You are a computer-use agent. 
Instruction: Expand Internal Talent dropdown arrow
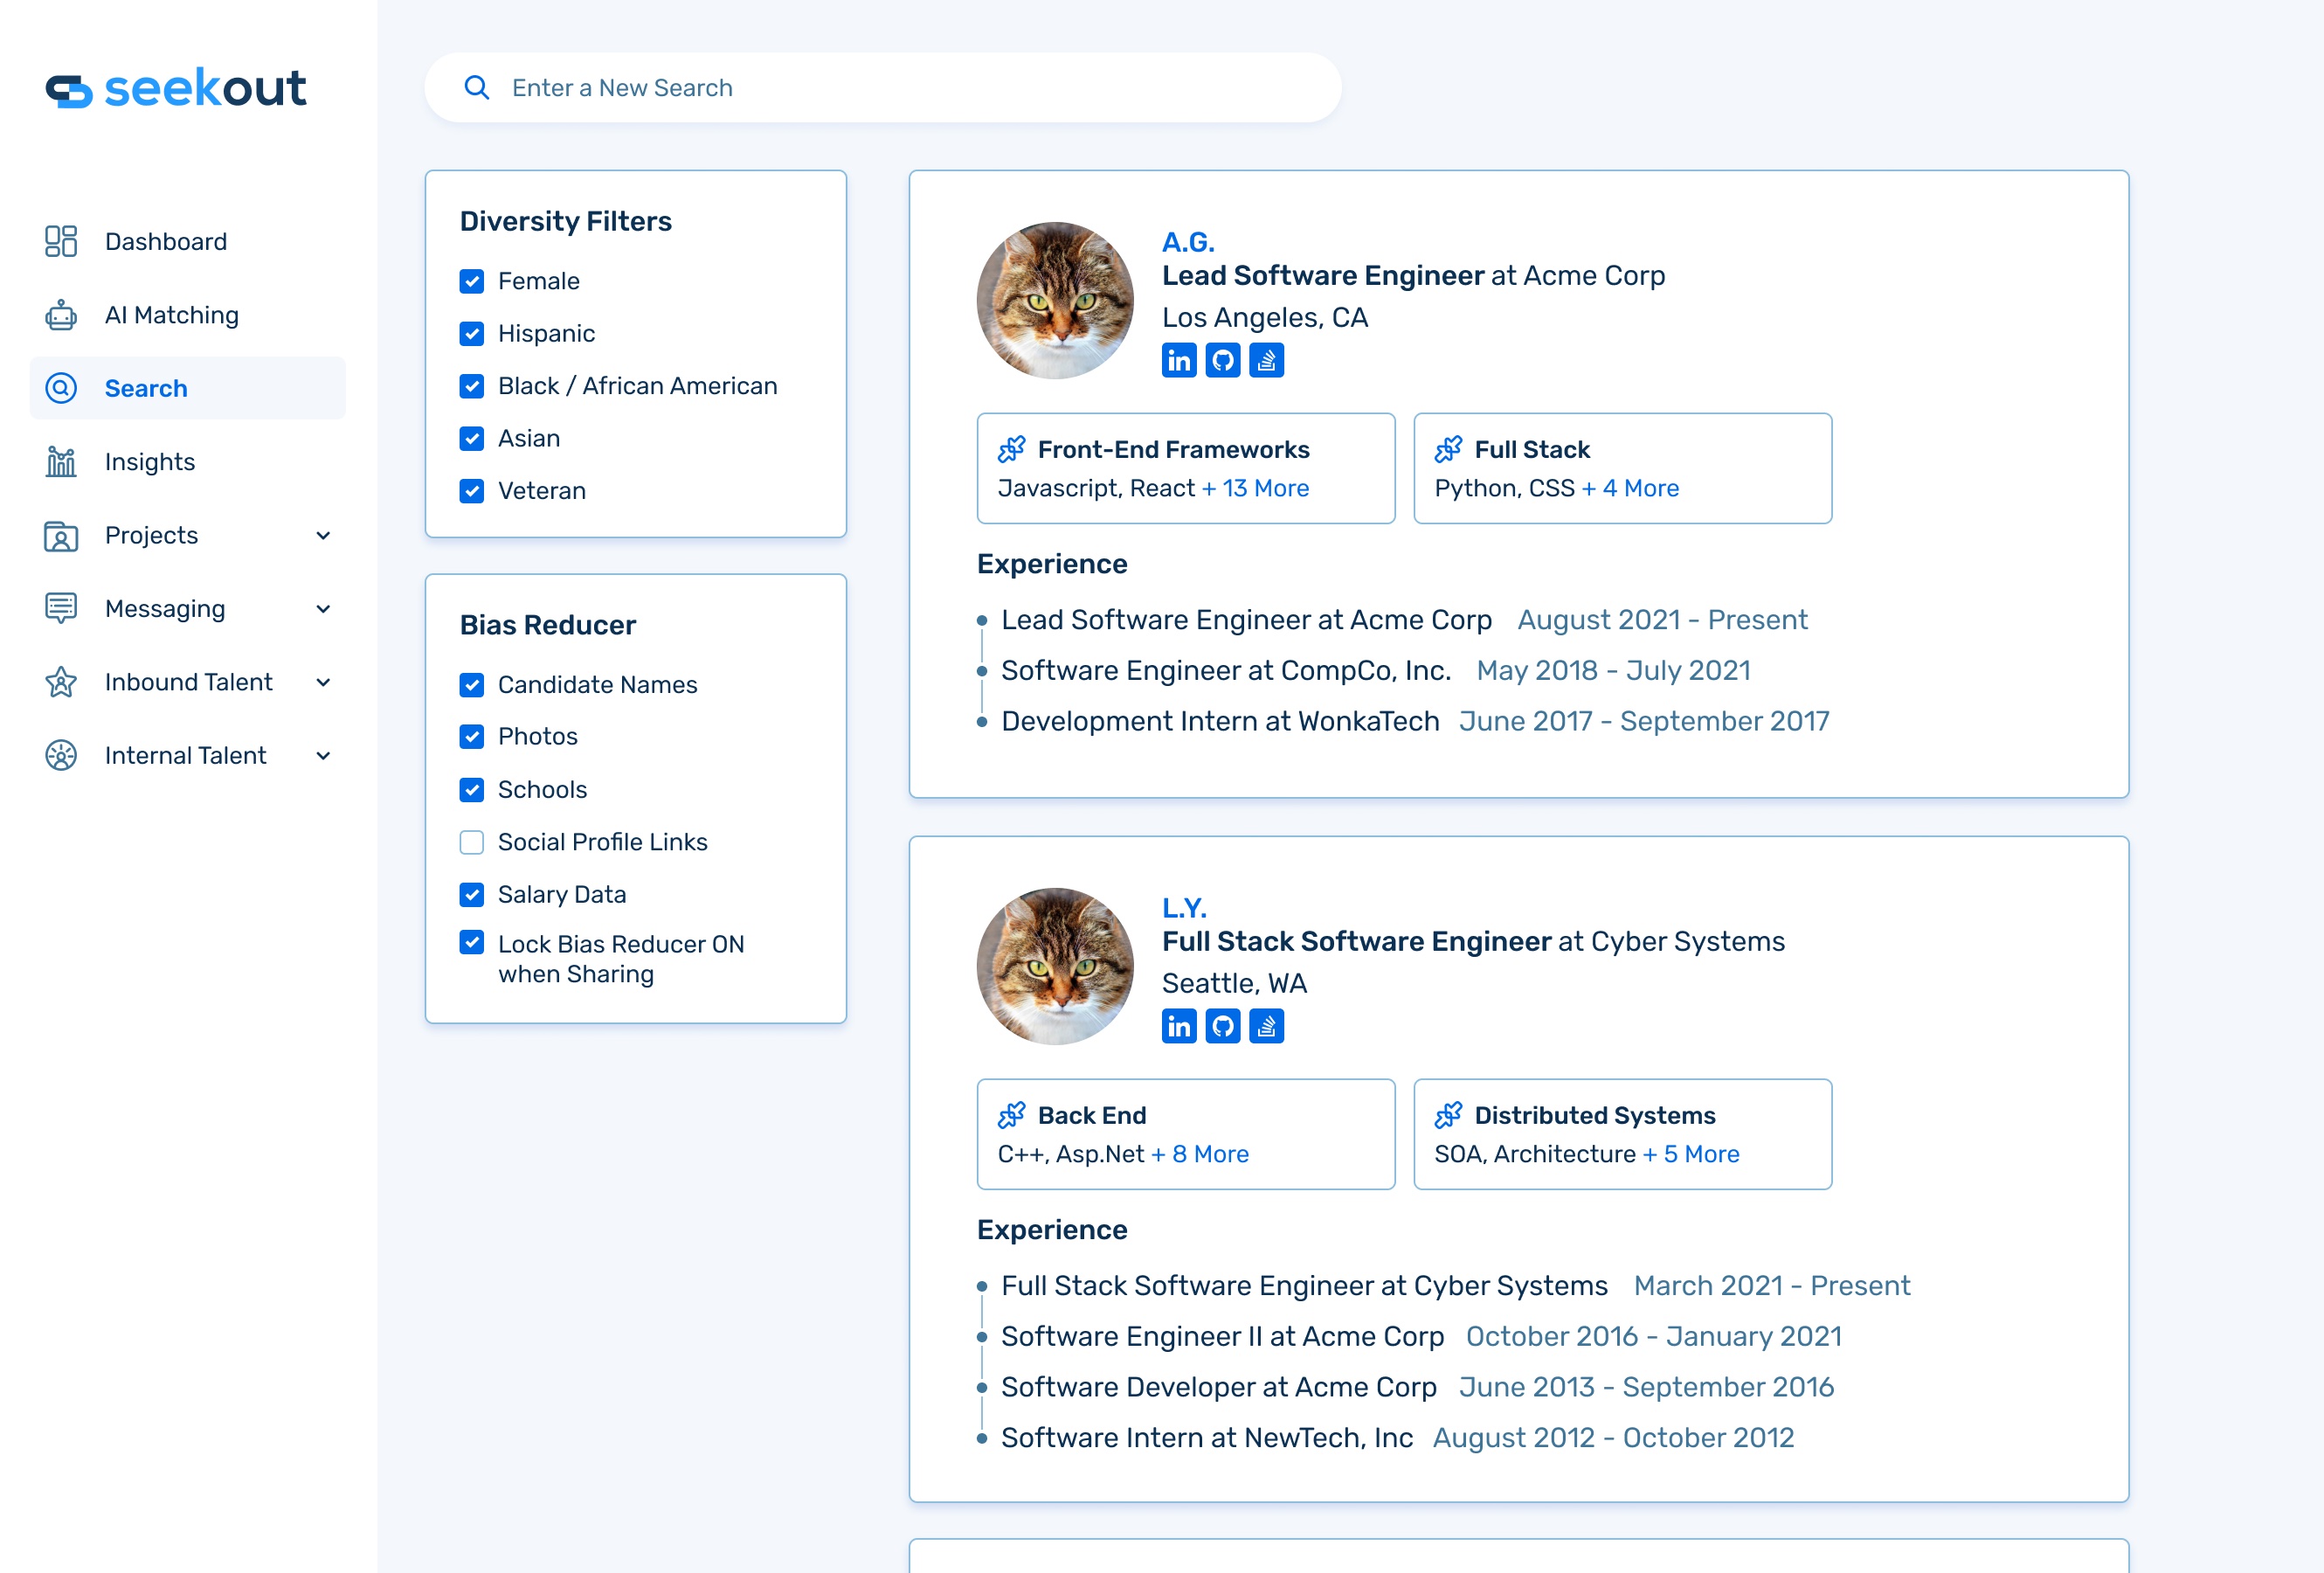pyautogui.click(x=323, y=756)
